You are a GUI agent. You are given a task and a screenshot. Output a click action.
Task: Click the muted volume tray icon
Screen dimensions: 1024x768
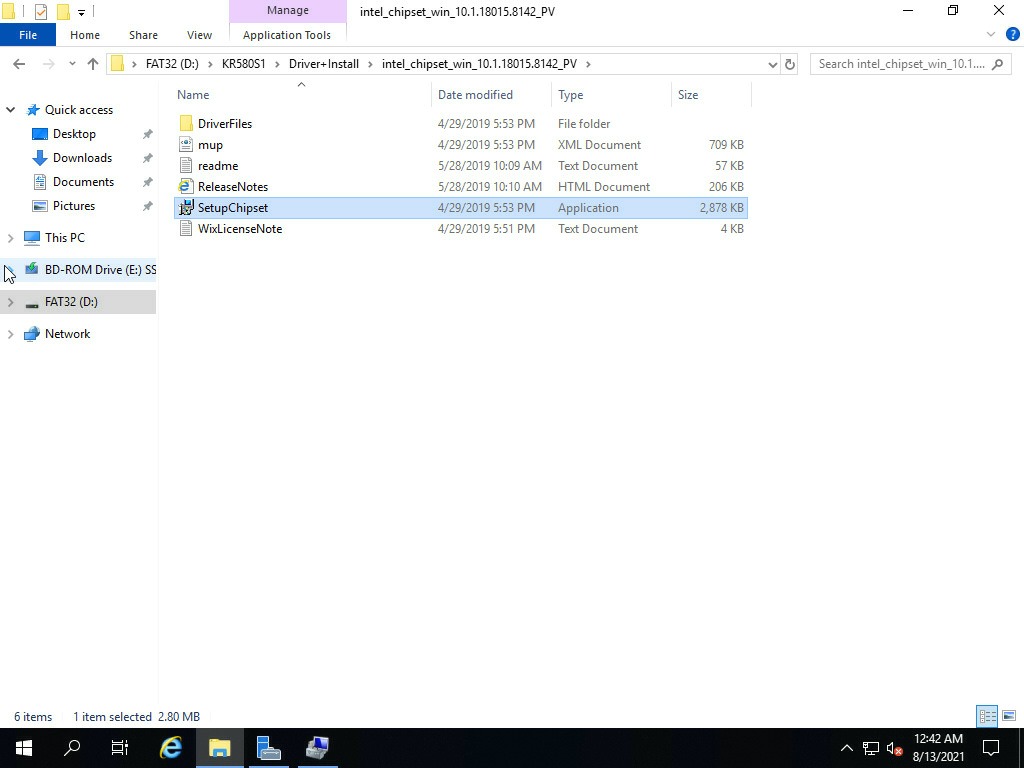click(x=894, y=748)
